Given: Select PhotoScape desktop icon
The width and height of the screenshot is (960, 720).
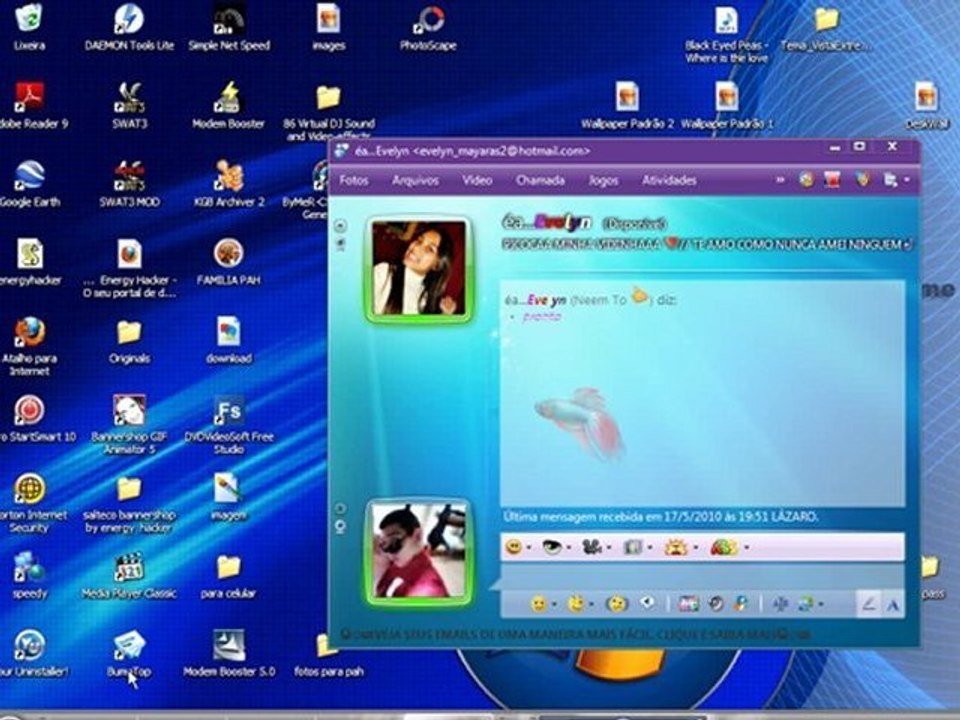Looking at the screenshot, I should click(x=428, y=27).
